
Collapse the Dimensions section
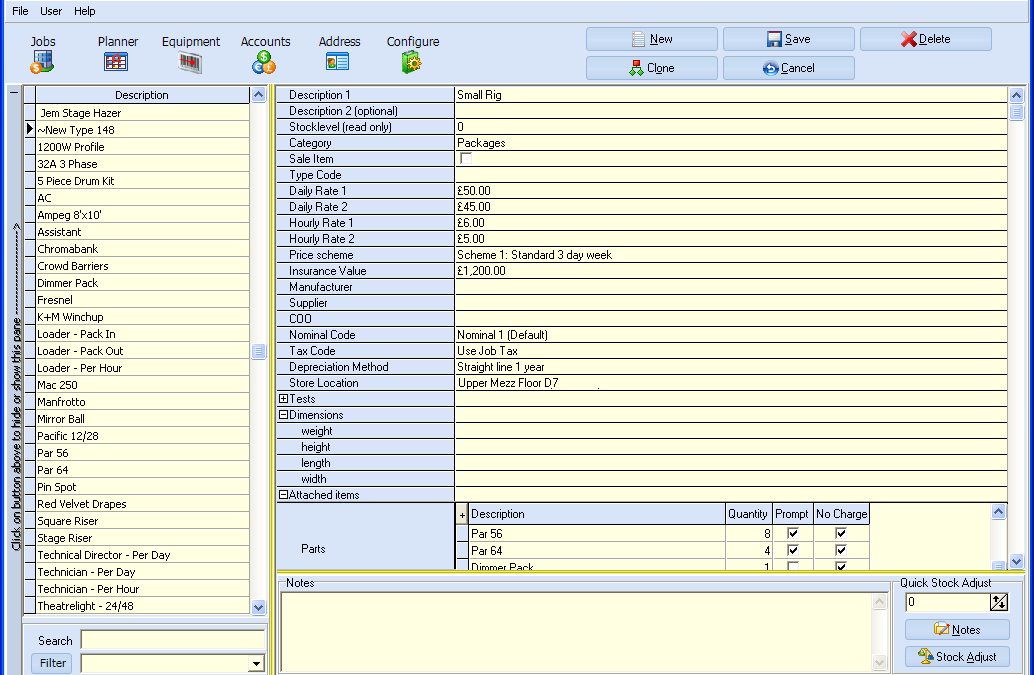tap(283, 415)
